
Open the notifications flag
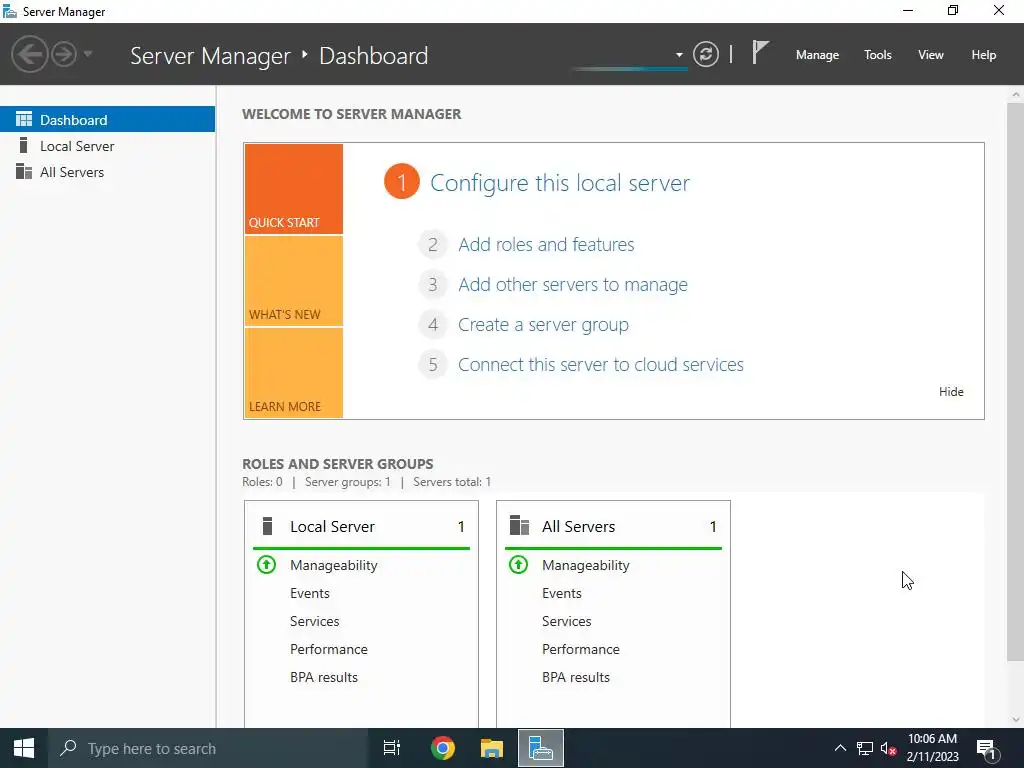pos(760,53)
